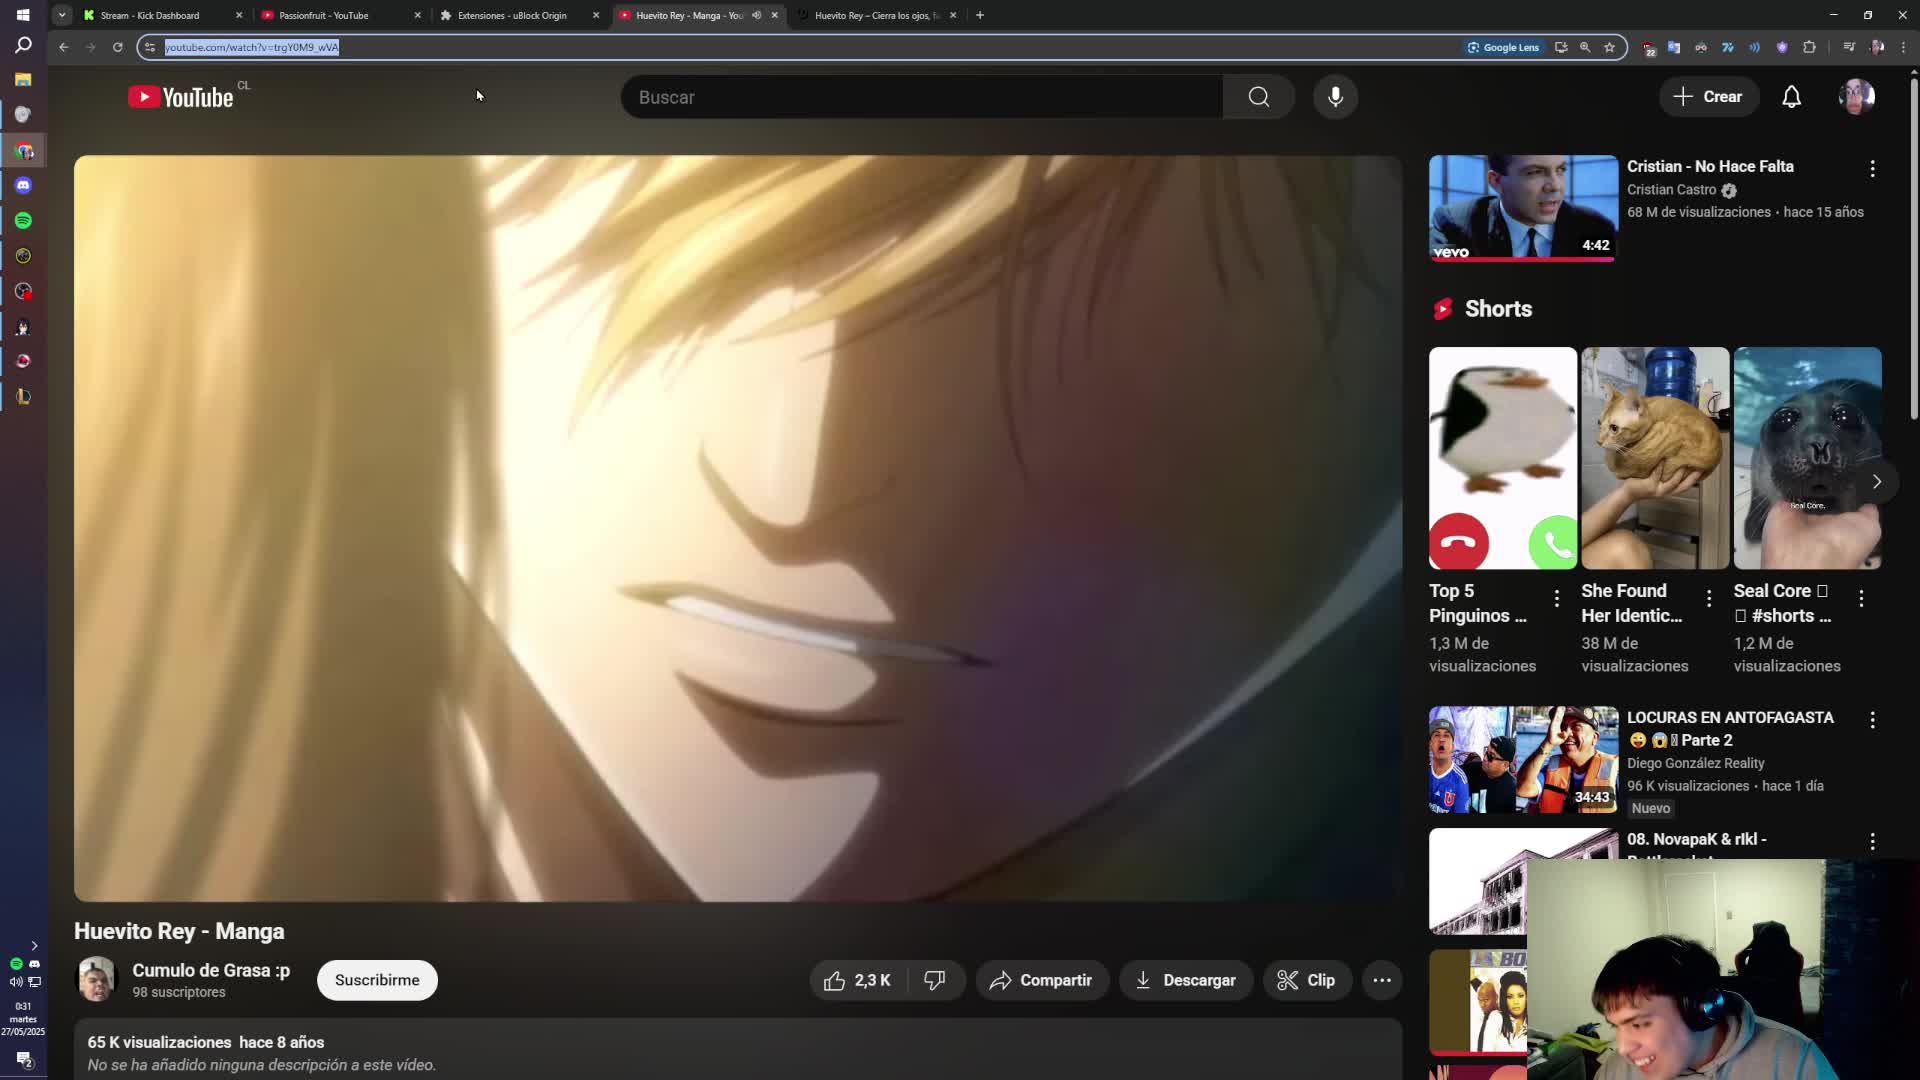The width and height of the screenshot is (1920, 1080).
Task: Open Spotify from the taskbar
Action: (23, 221)
